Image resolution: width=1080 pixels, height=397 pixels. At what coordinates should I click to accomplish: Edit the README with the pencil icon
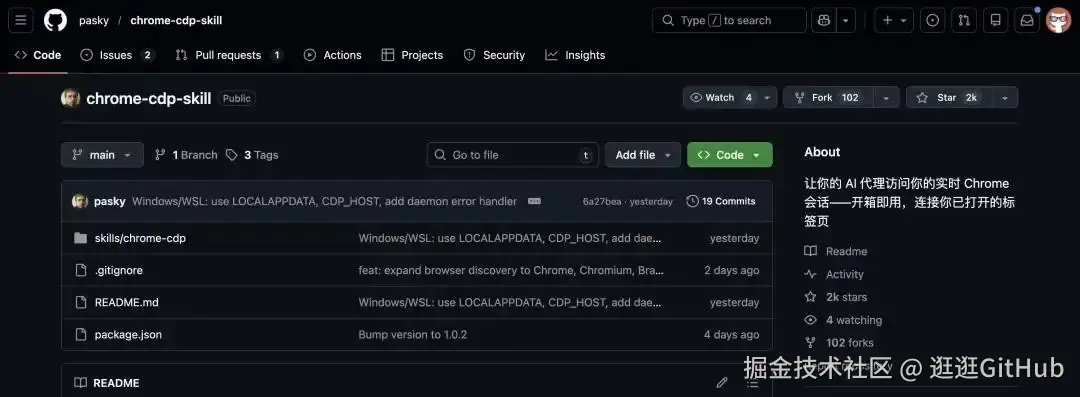click(722, 383)
